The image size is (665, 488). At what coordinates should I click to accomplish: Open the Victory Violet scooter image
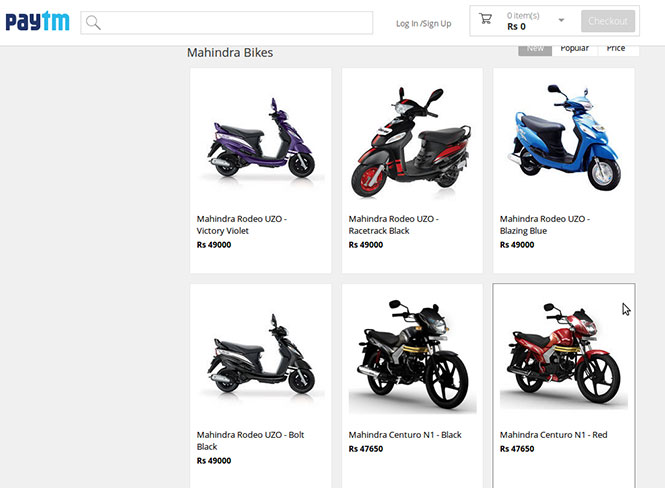coord(261,138)
